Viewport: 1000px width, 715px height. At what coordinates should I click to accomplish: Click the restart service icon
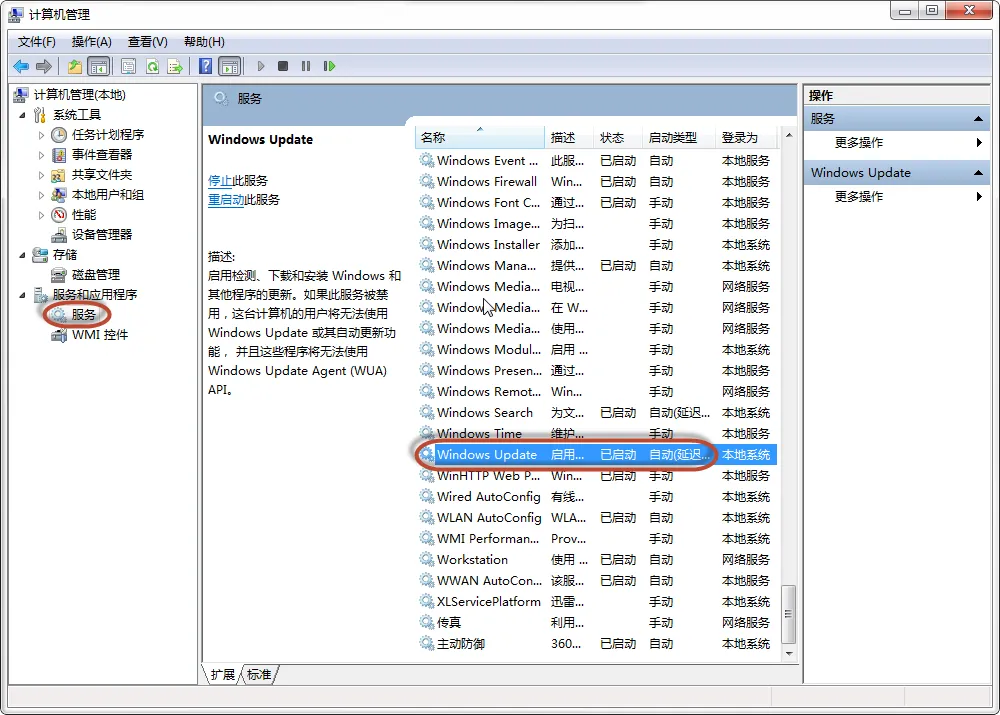point(329,66)
